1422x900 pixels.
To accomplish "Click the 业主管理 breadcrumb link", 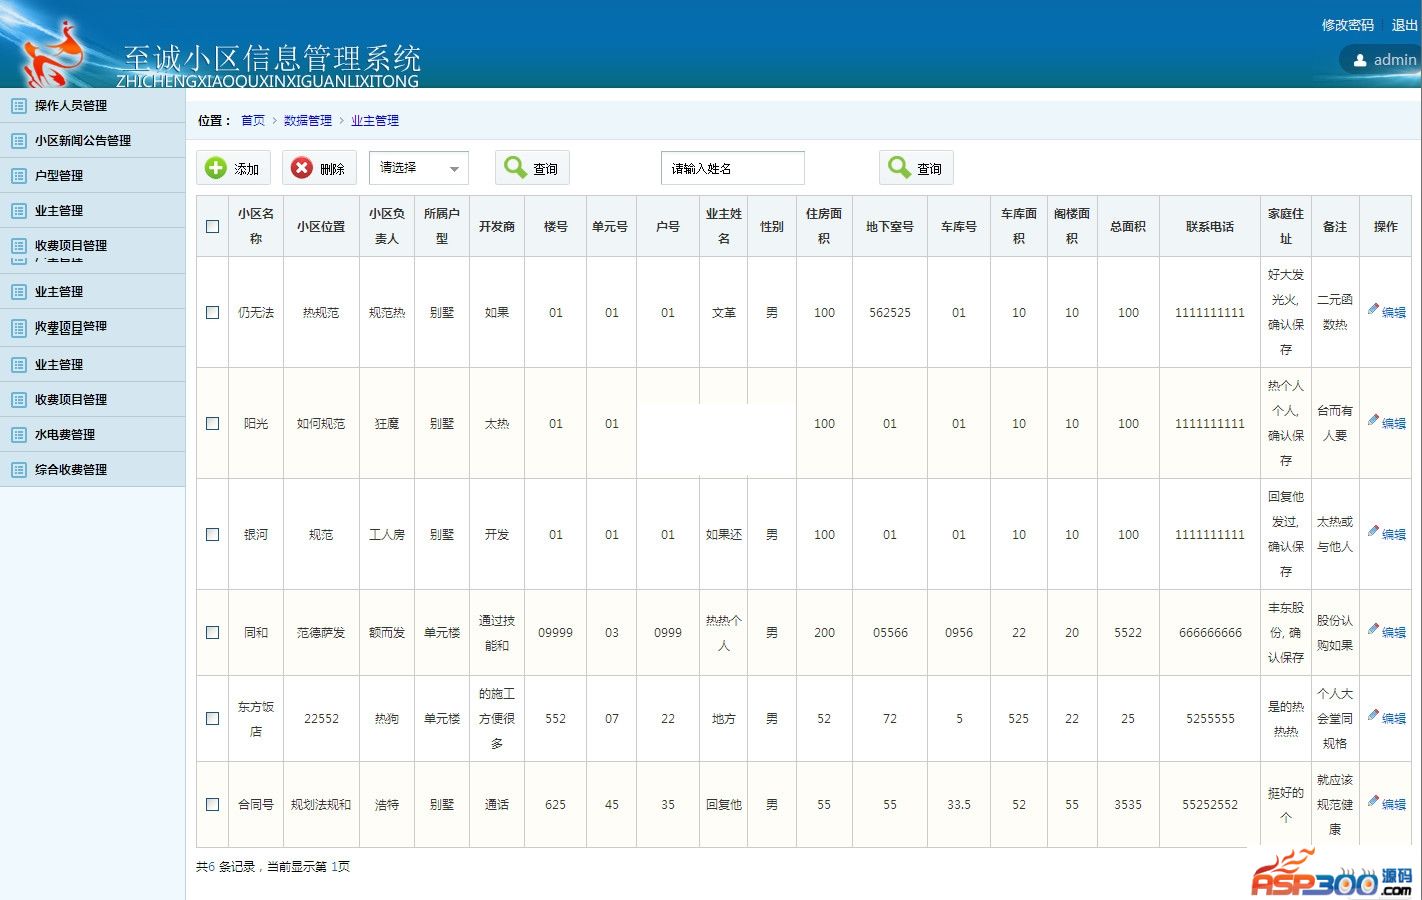I will [x=375, y=120].
